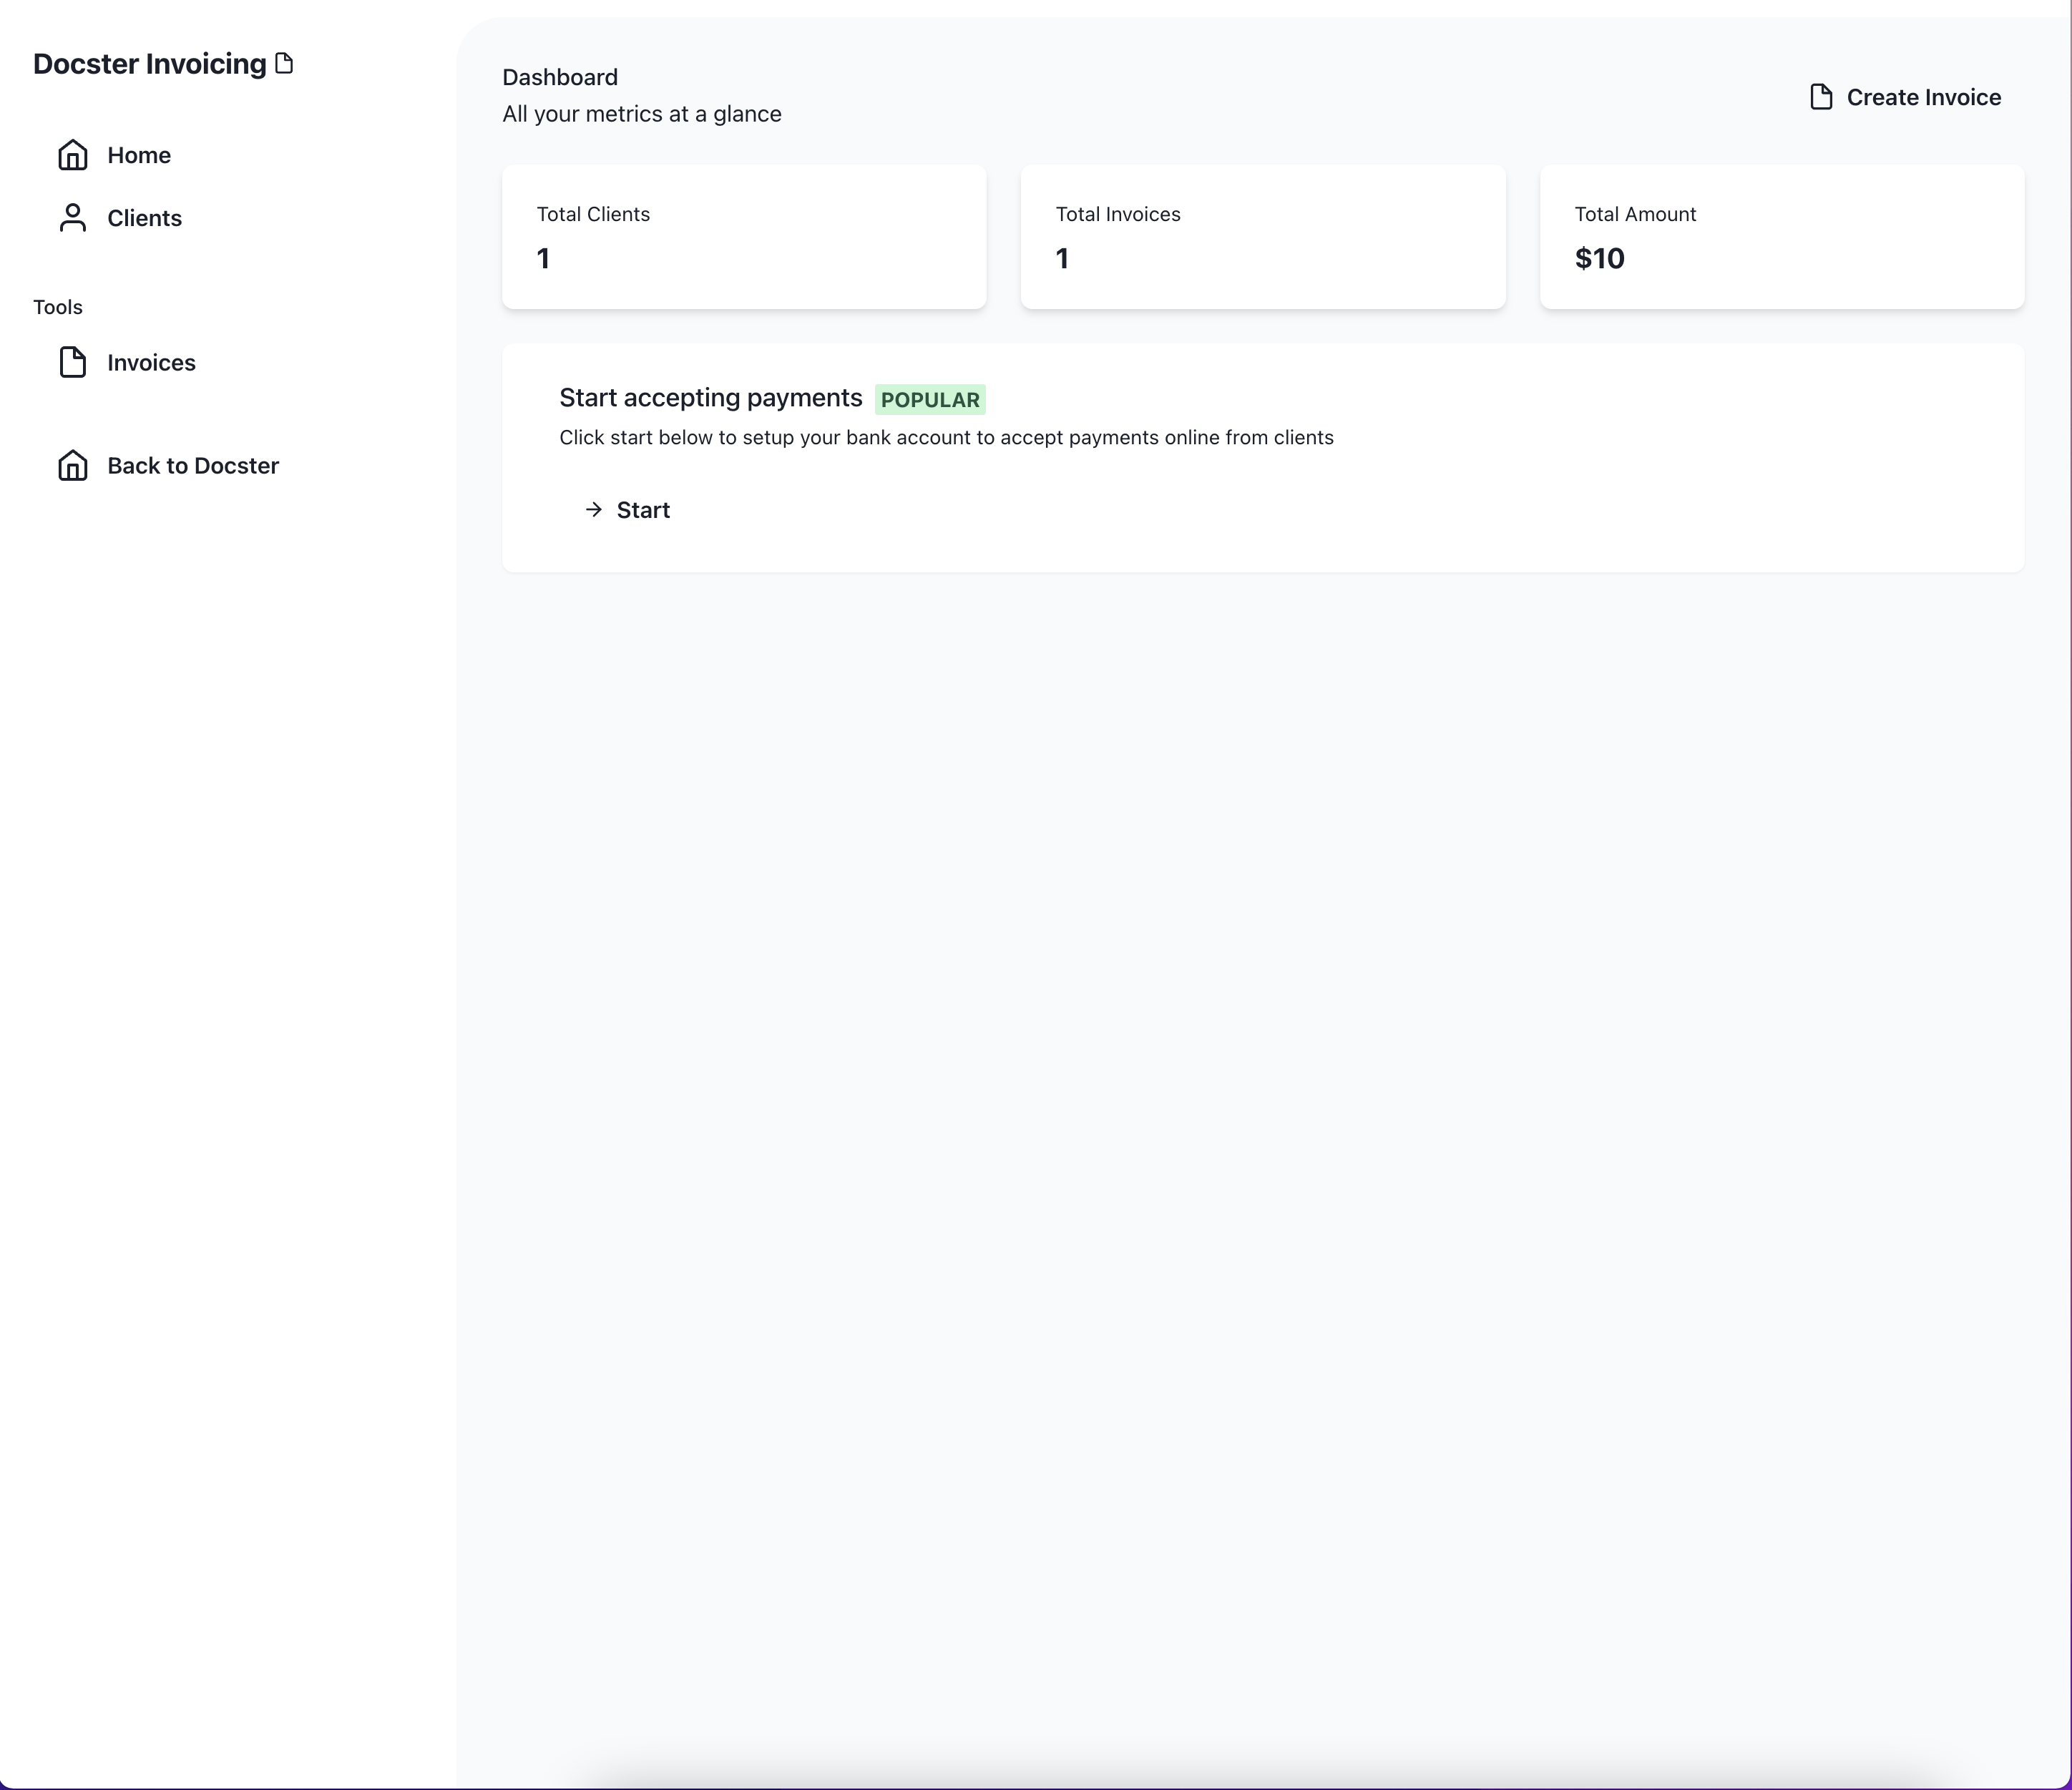Navigate to Home from the sidebar

click(138, 155)
